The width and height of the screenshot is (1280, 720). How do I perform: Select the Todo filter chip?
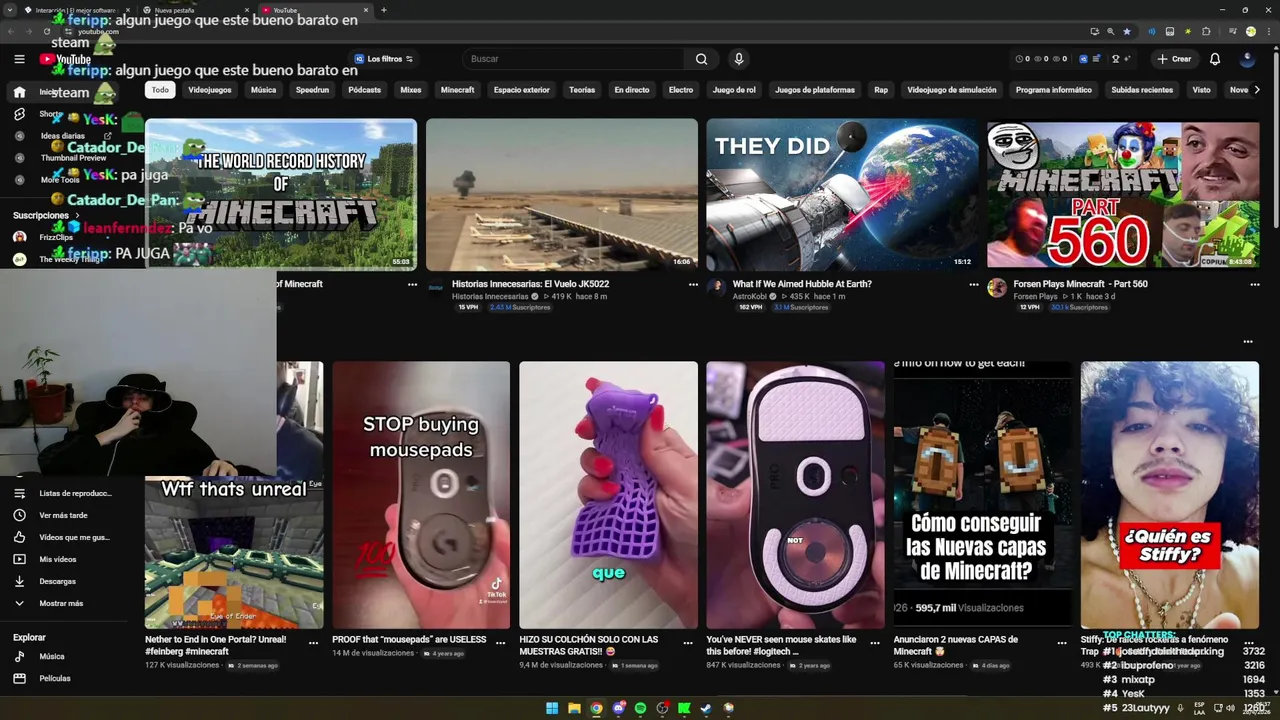tap(160, 90)
